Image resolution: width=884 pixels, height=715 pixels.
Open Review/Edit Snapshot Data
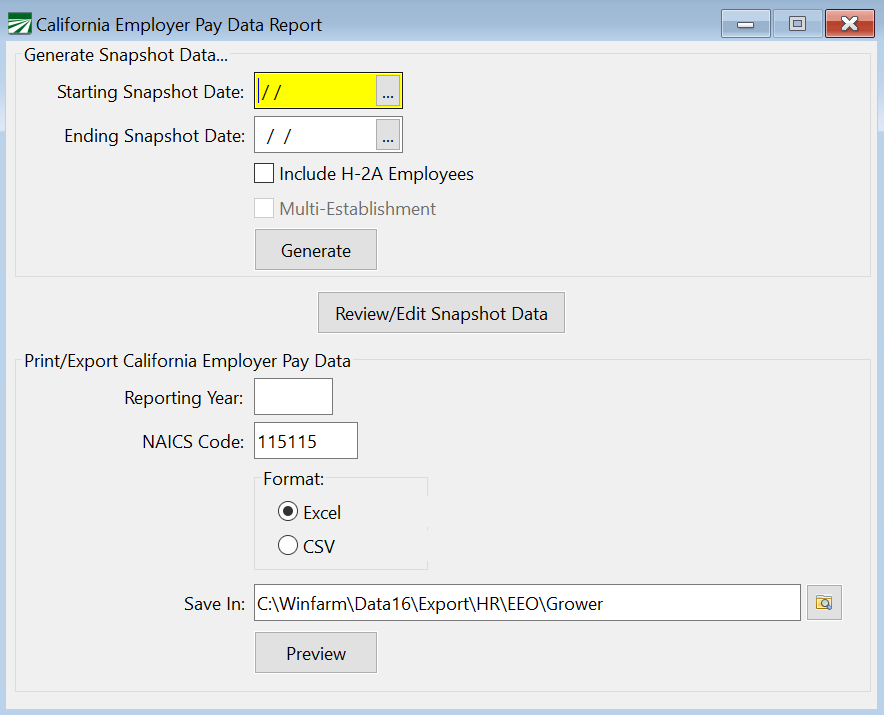[441, 313]
